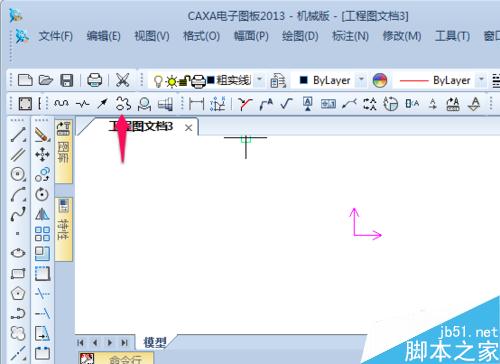Toggle layer lock padlock icon
500x364 pixels.
(184, 81)
